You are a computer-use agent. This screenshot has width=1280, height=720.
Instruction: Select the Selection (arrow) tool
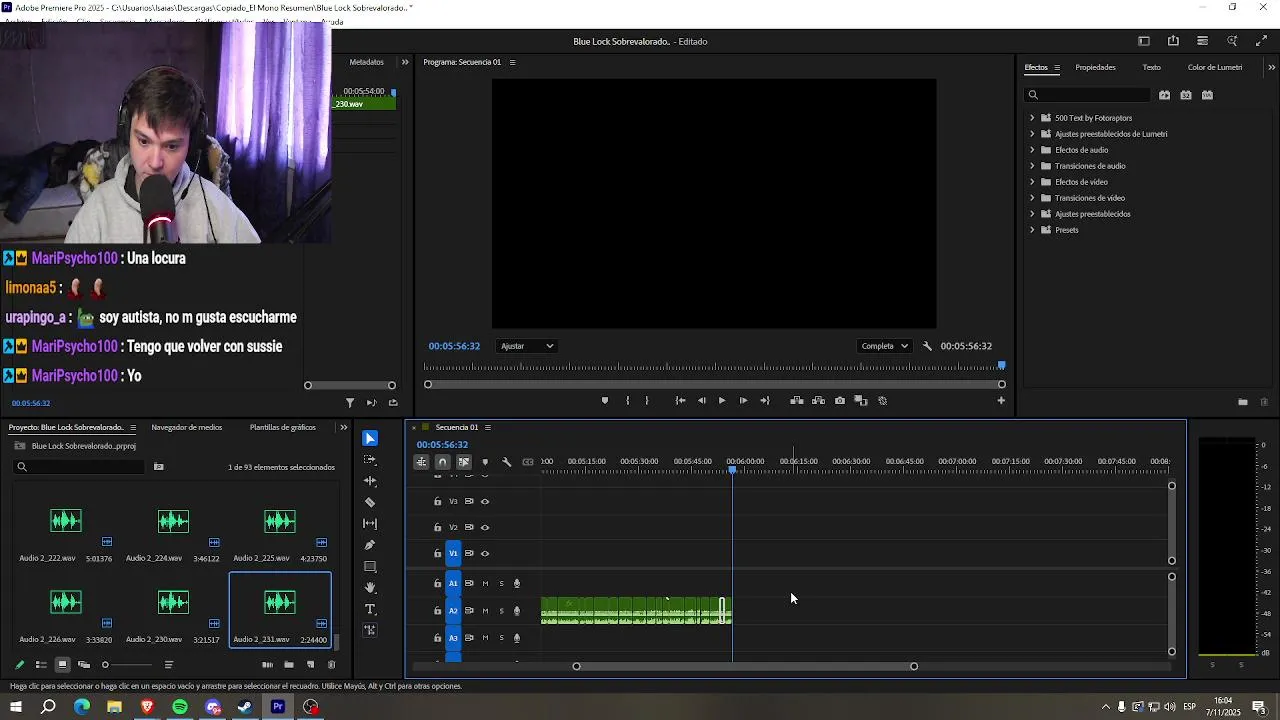click(x=370, y=438)
